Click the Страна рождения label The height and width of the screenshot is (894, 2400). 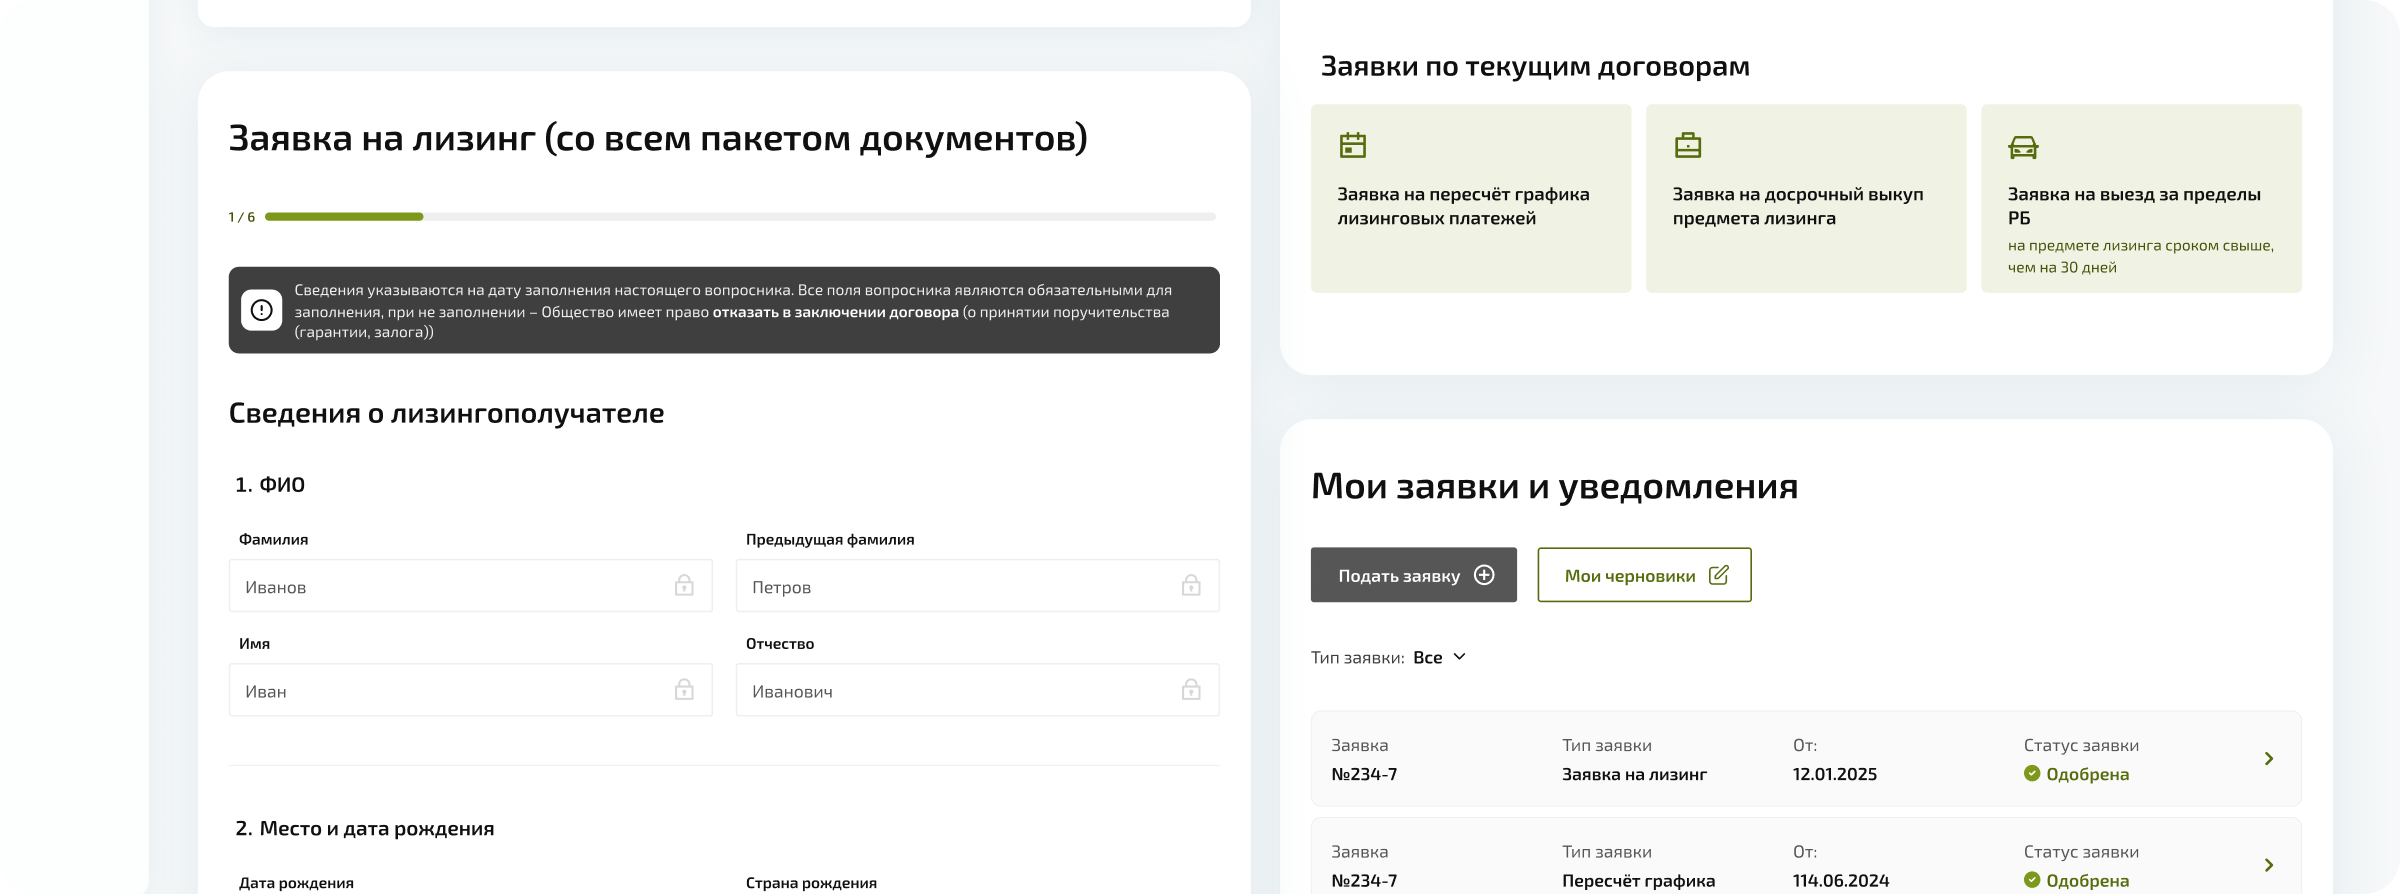pyautogui.click(x=811, y=883)
